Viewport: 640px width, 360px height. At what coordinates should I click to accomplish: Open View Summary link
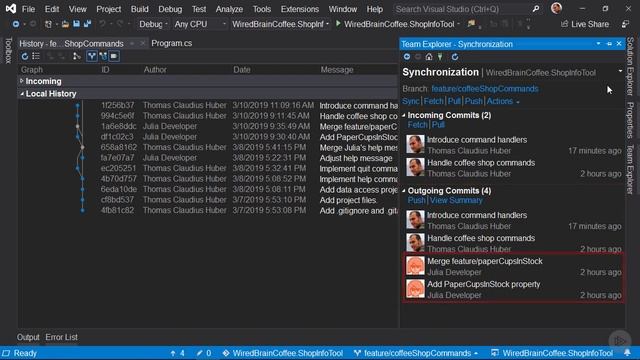pyautogui.click(x=456, y=200)
